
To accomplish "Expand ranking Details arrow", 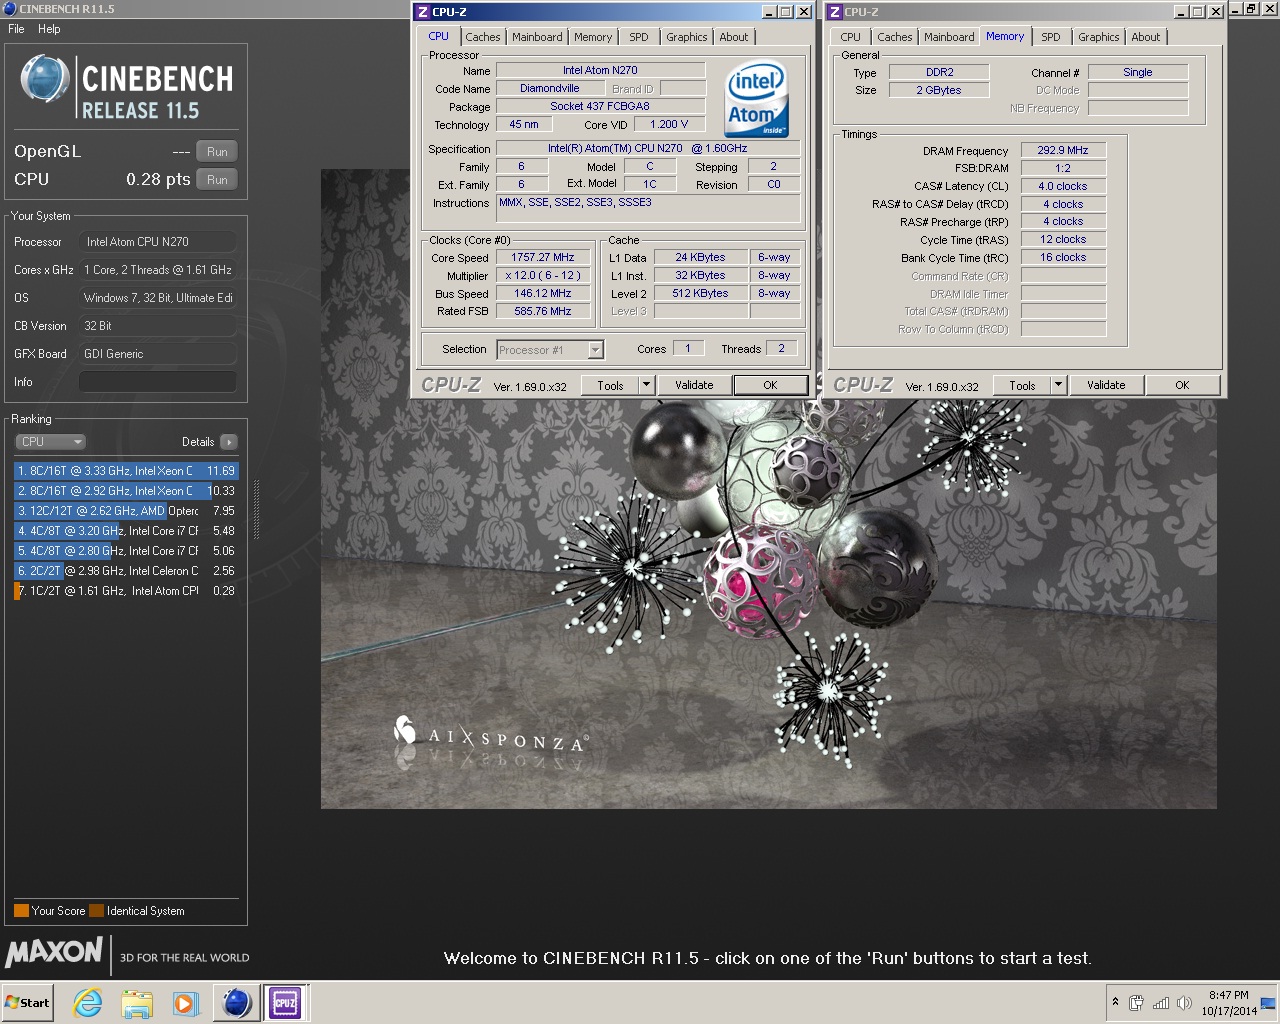I will (228, 442).
